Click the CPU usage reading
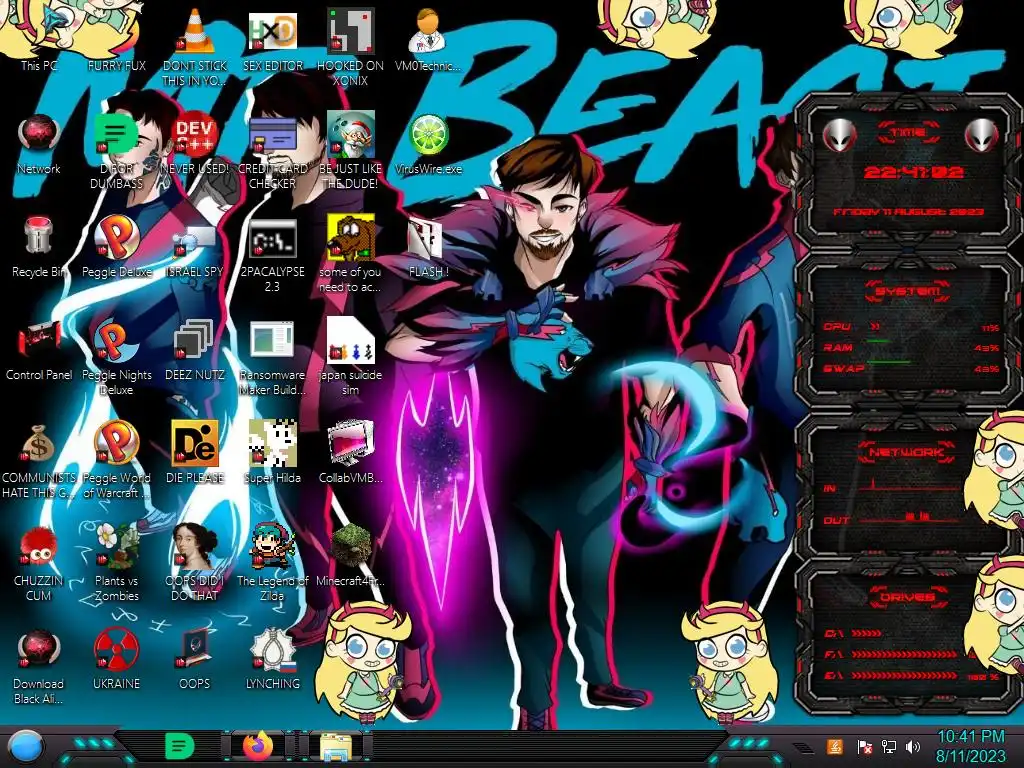 (990, 328)
